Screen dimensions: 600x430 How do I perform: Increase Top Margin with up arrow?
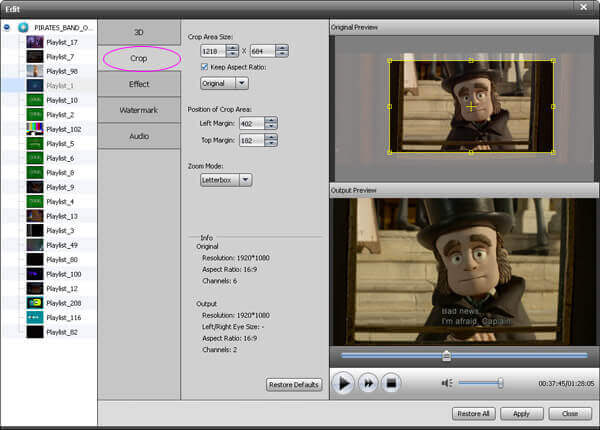[271, 137]
